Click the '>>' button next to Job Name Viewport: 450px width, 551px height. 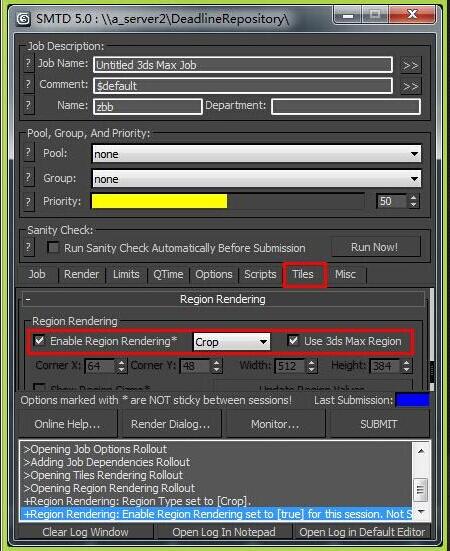pyautogui.click(x=410, y=65)
